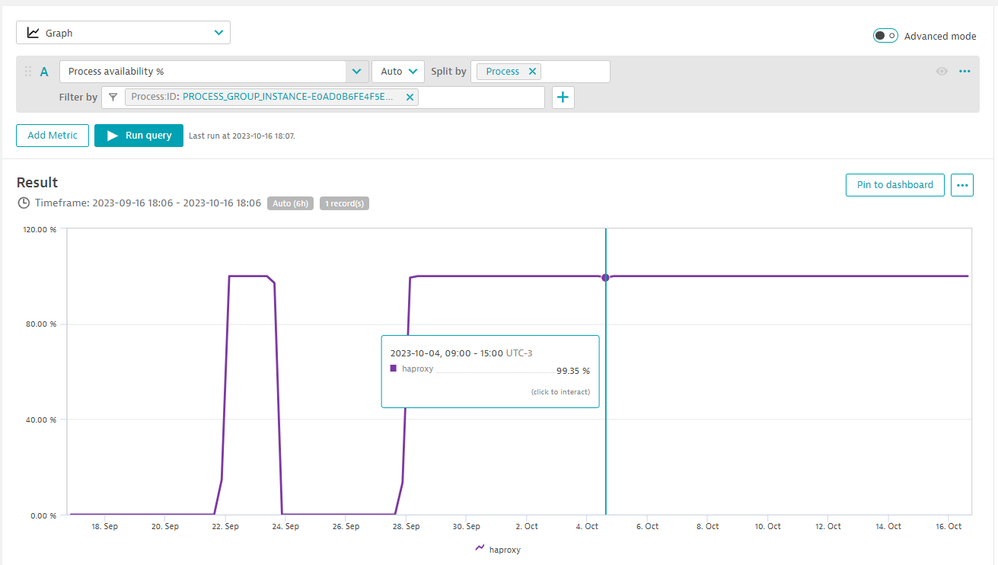998x565 pixels.
Task: Click the Split by input field
Action: [x=576, y=72]
